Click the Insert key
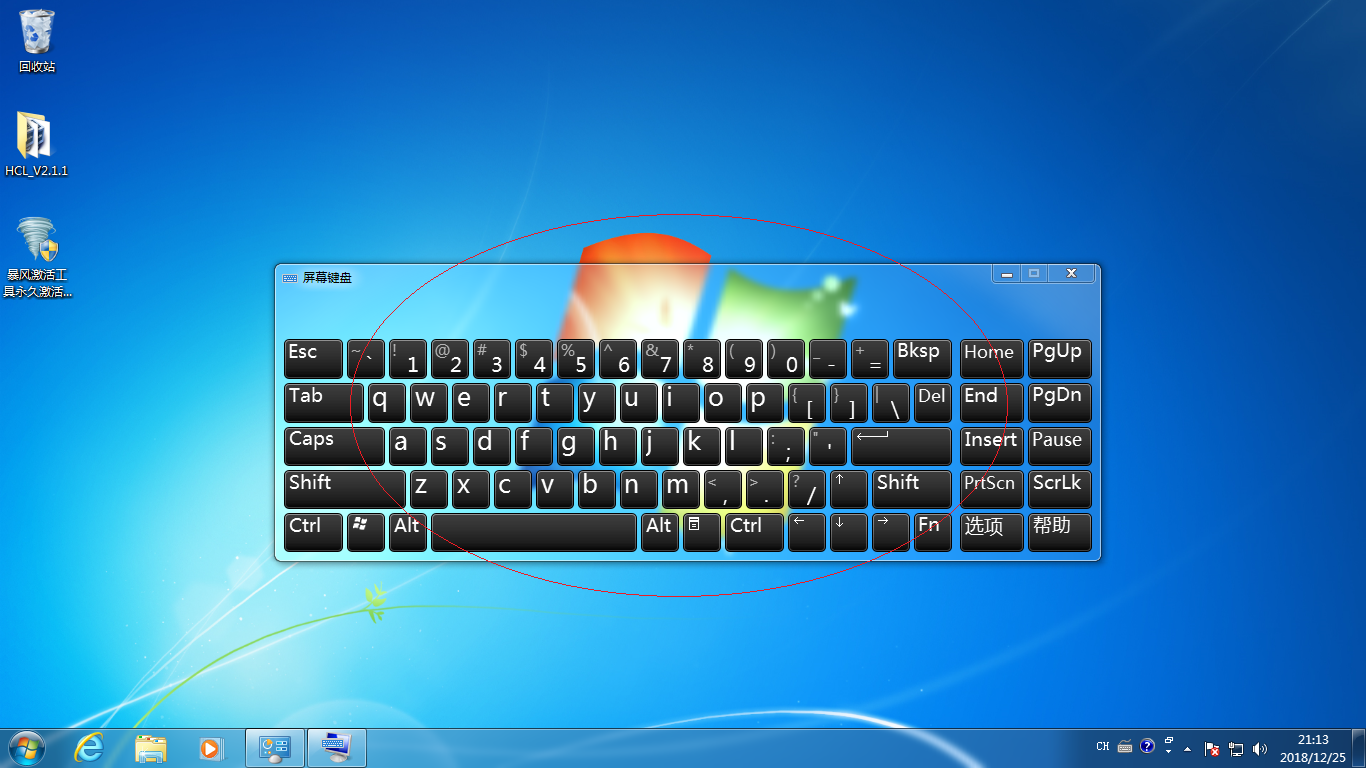This screenshot has width=1366, height=768. [991, 446]
